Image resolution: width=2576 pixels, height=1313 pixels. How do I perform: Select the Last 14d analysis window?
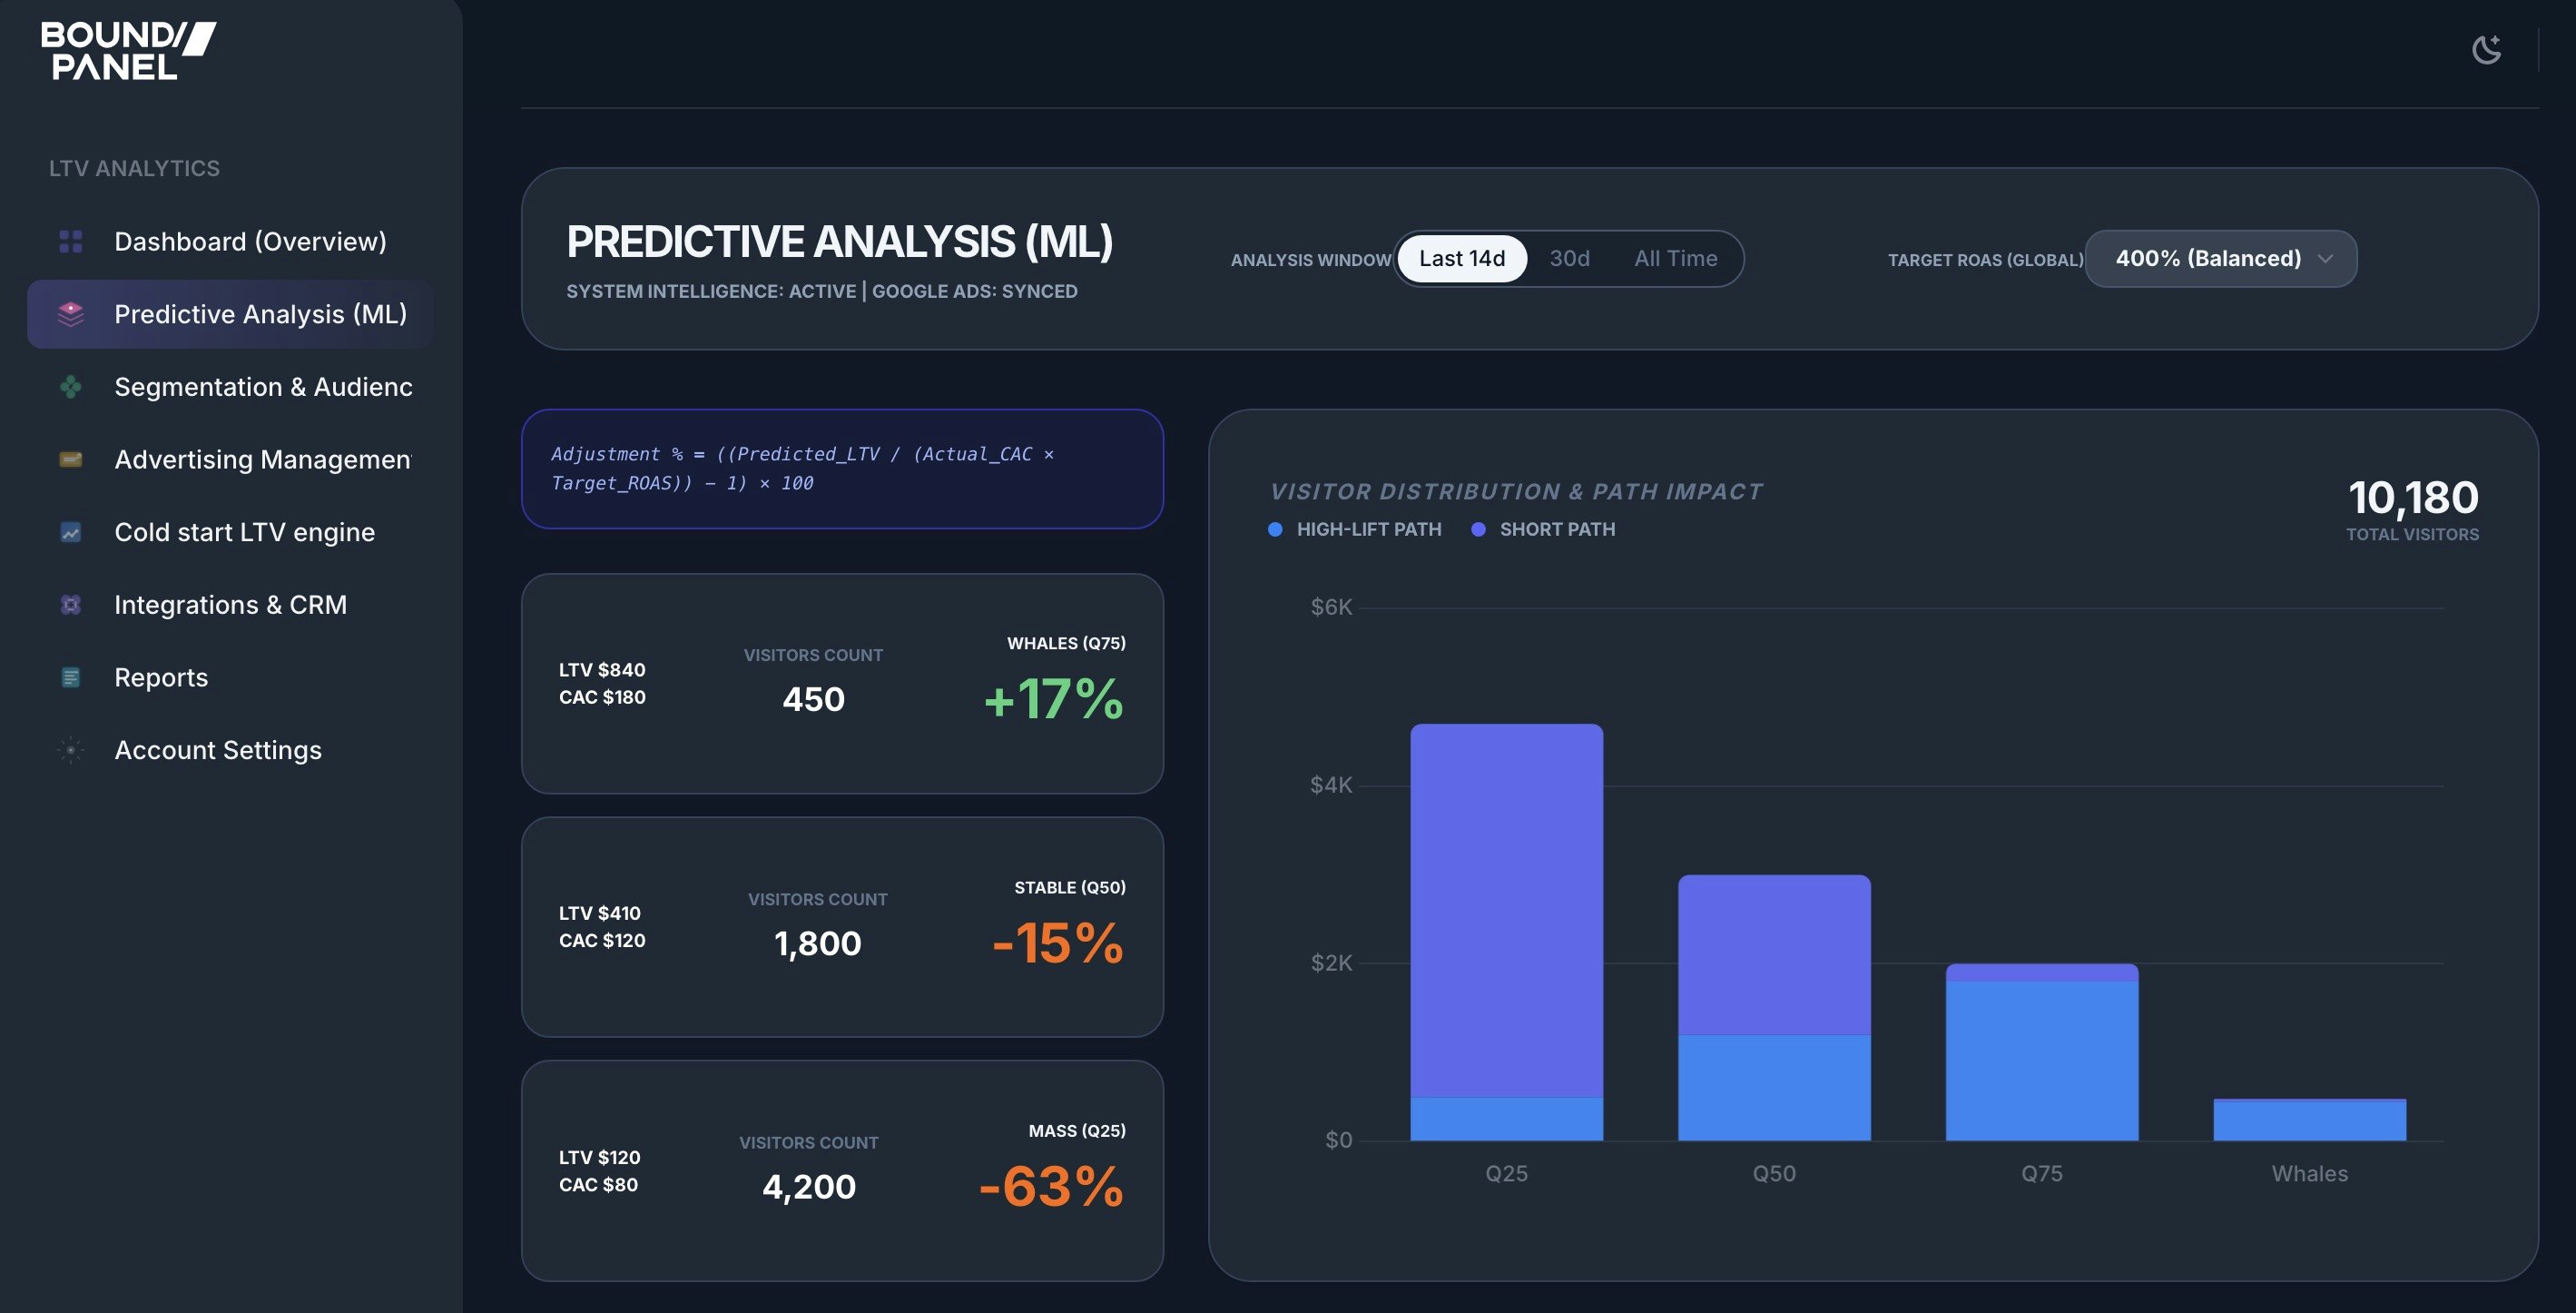pyautogui.click(x=1462, y=258)
